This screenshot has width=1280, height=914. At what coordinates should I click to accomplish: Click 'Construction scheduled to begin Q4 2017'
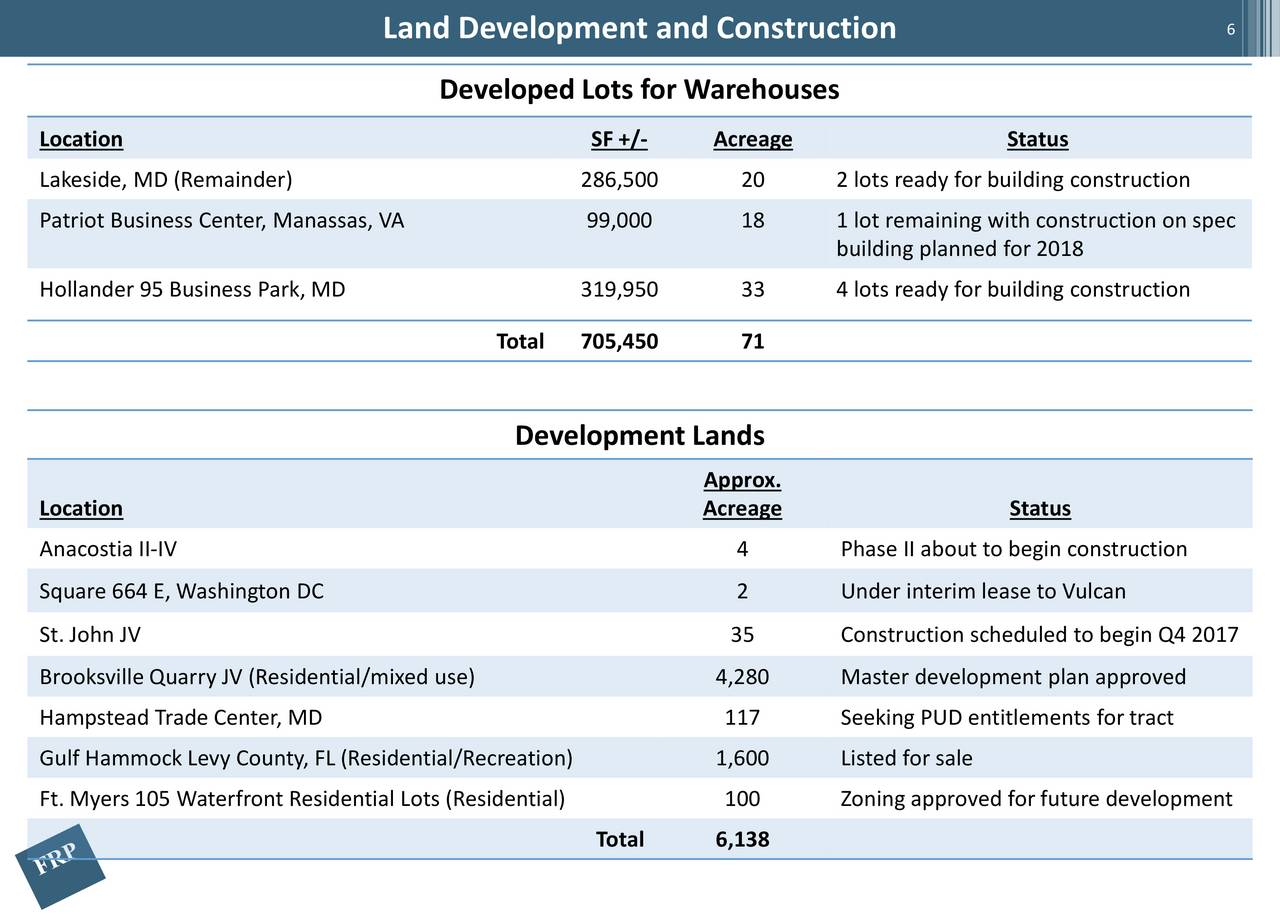(1040, 636)
